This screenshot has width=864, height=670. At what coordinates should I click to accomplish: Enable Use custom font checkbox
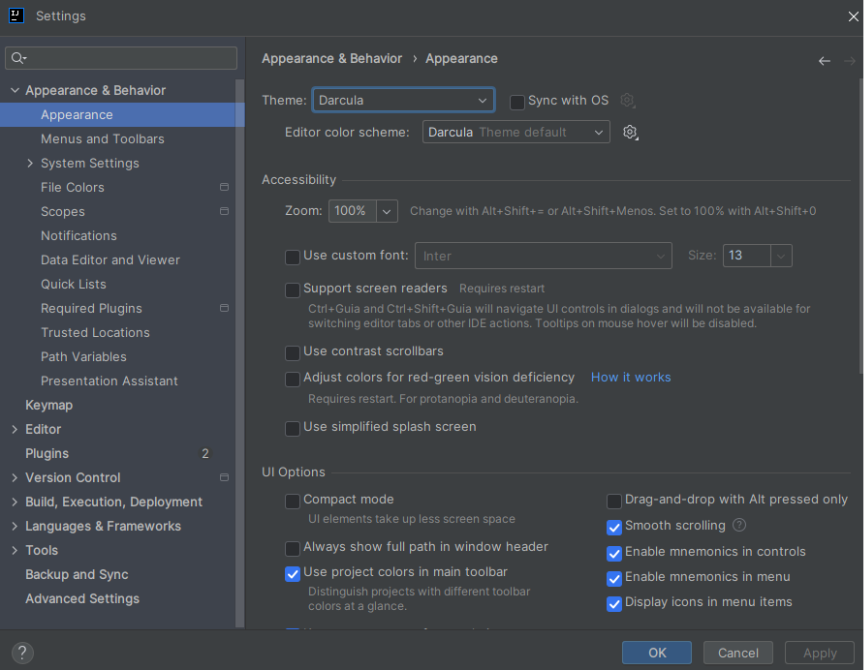292,257
